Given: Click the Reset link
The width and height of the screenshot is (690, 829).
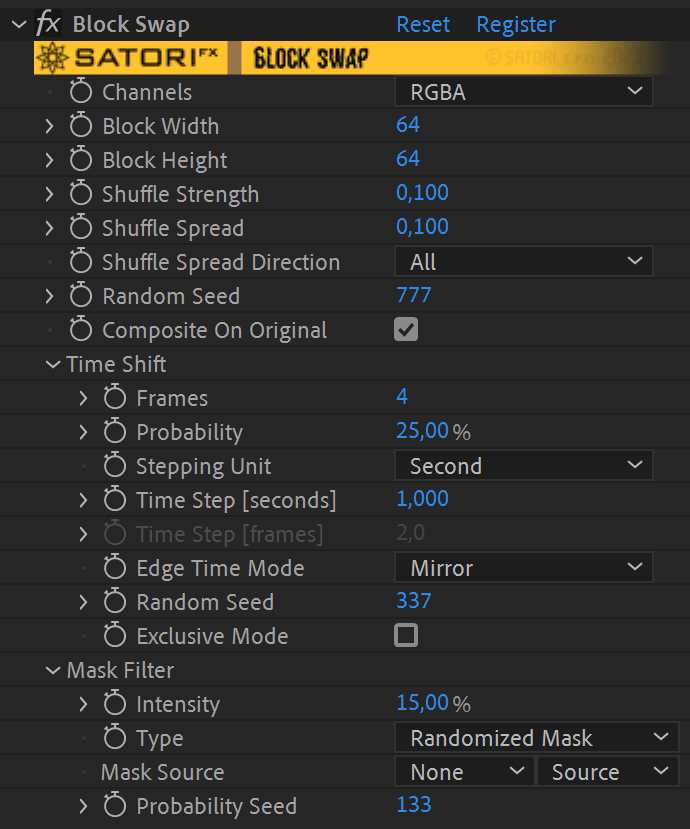Looking at the screenshot, I should click(x=423, y=24).
